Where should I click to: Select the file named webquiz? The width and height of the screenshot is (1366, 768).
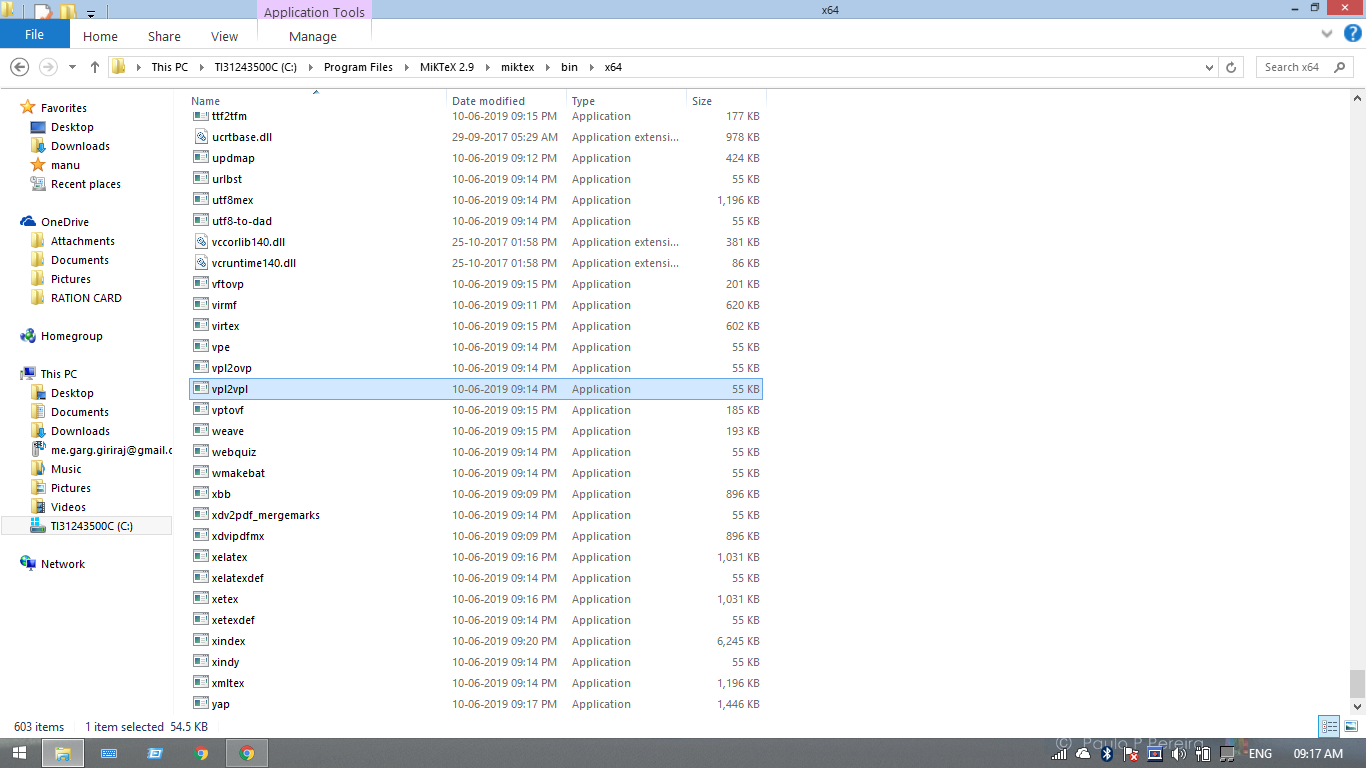(x=234, y=452)
